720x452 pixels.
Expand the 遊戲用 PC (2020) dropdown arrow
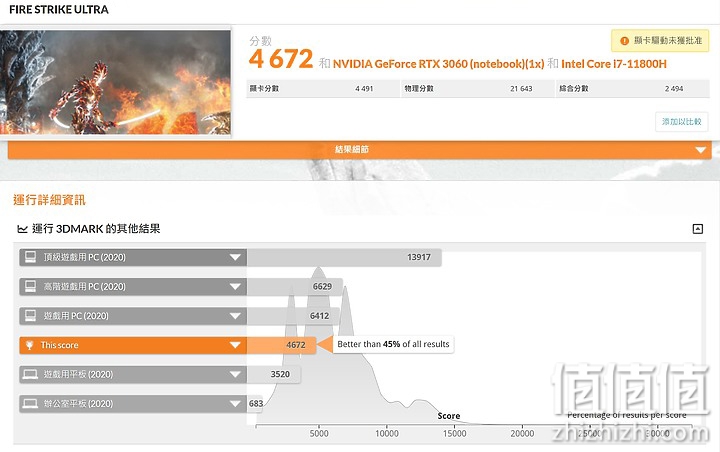[235, 316]
